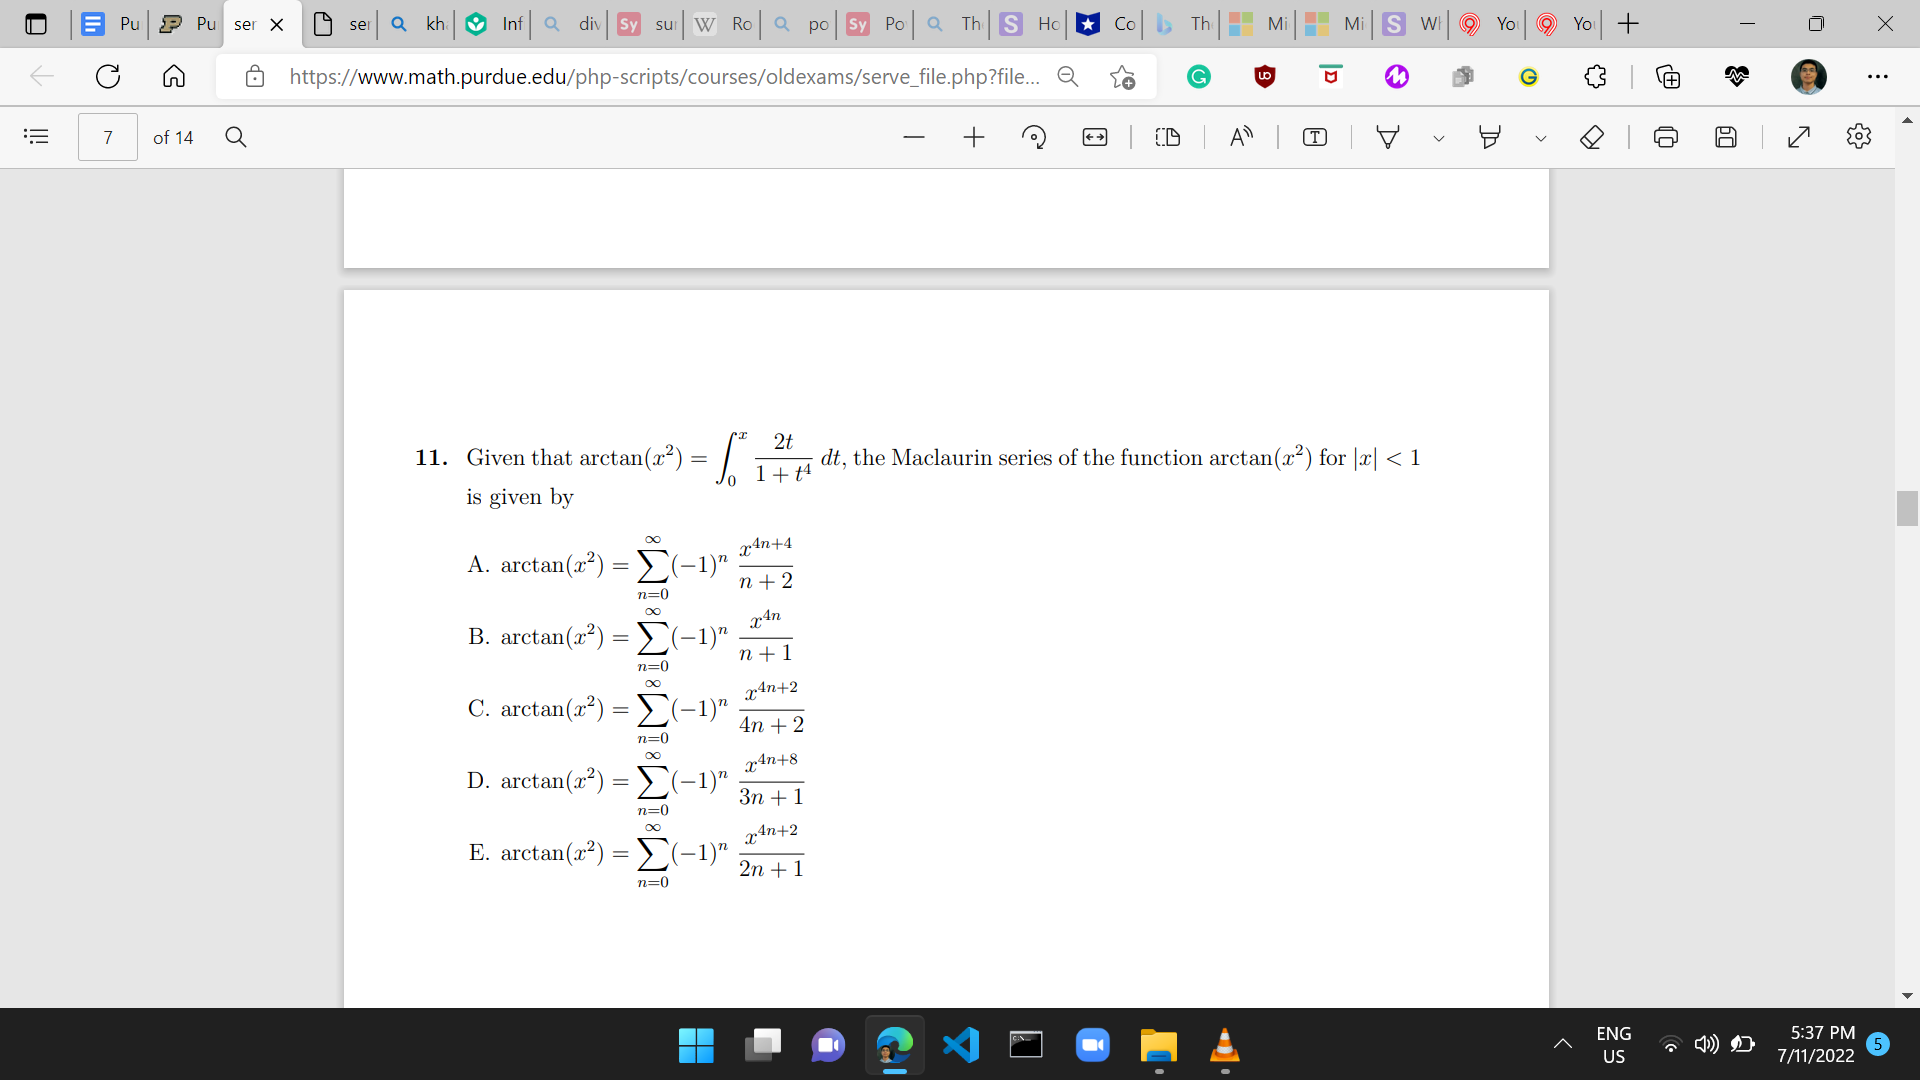This screenshot has width=1920, height=1080.
Task: Save the PDF file
Action: click(x=1727, y=137)
